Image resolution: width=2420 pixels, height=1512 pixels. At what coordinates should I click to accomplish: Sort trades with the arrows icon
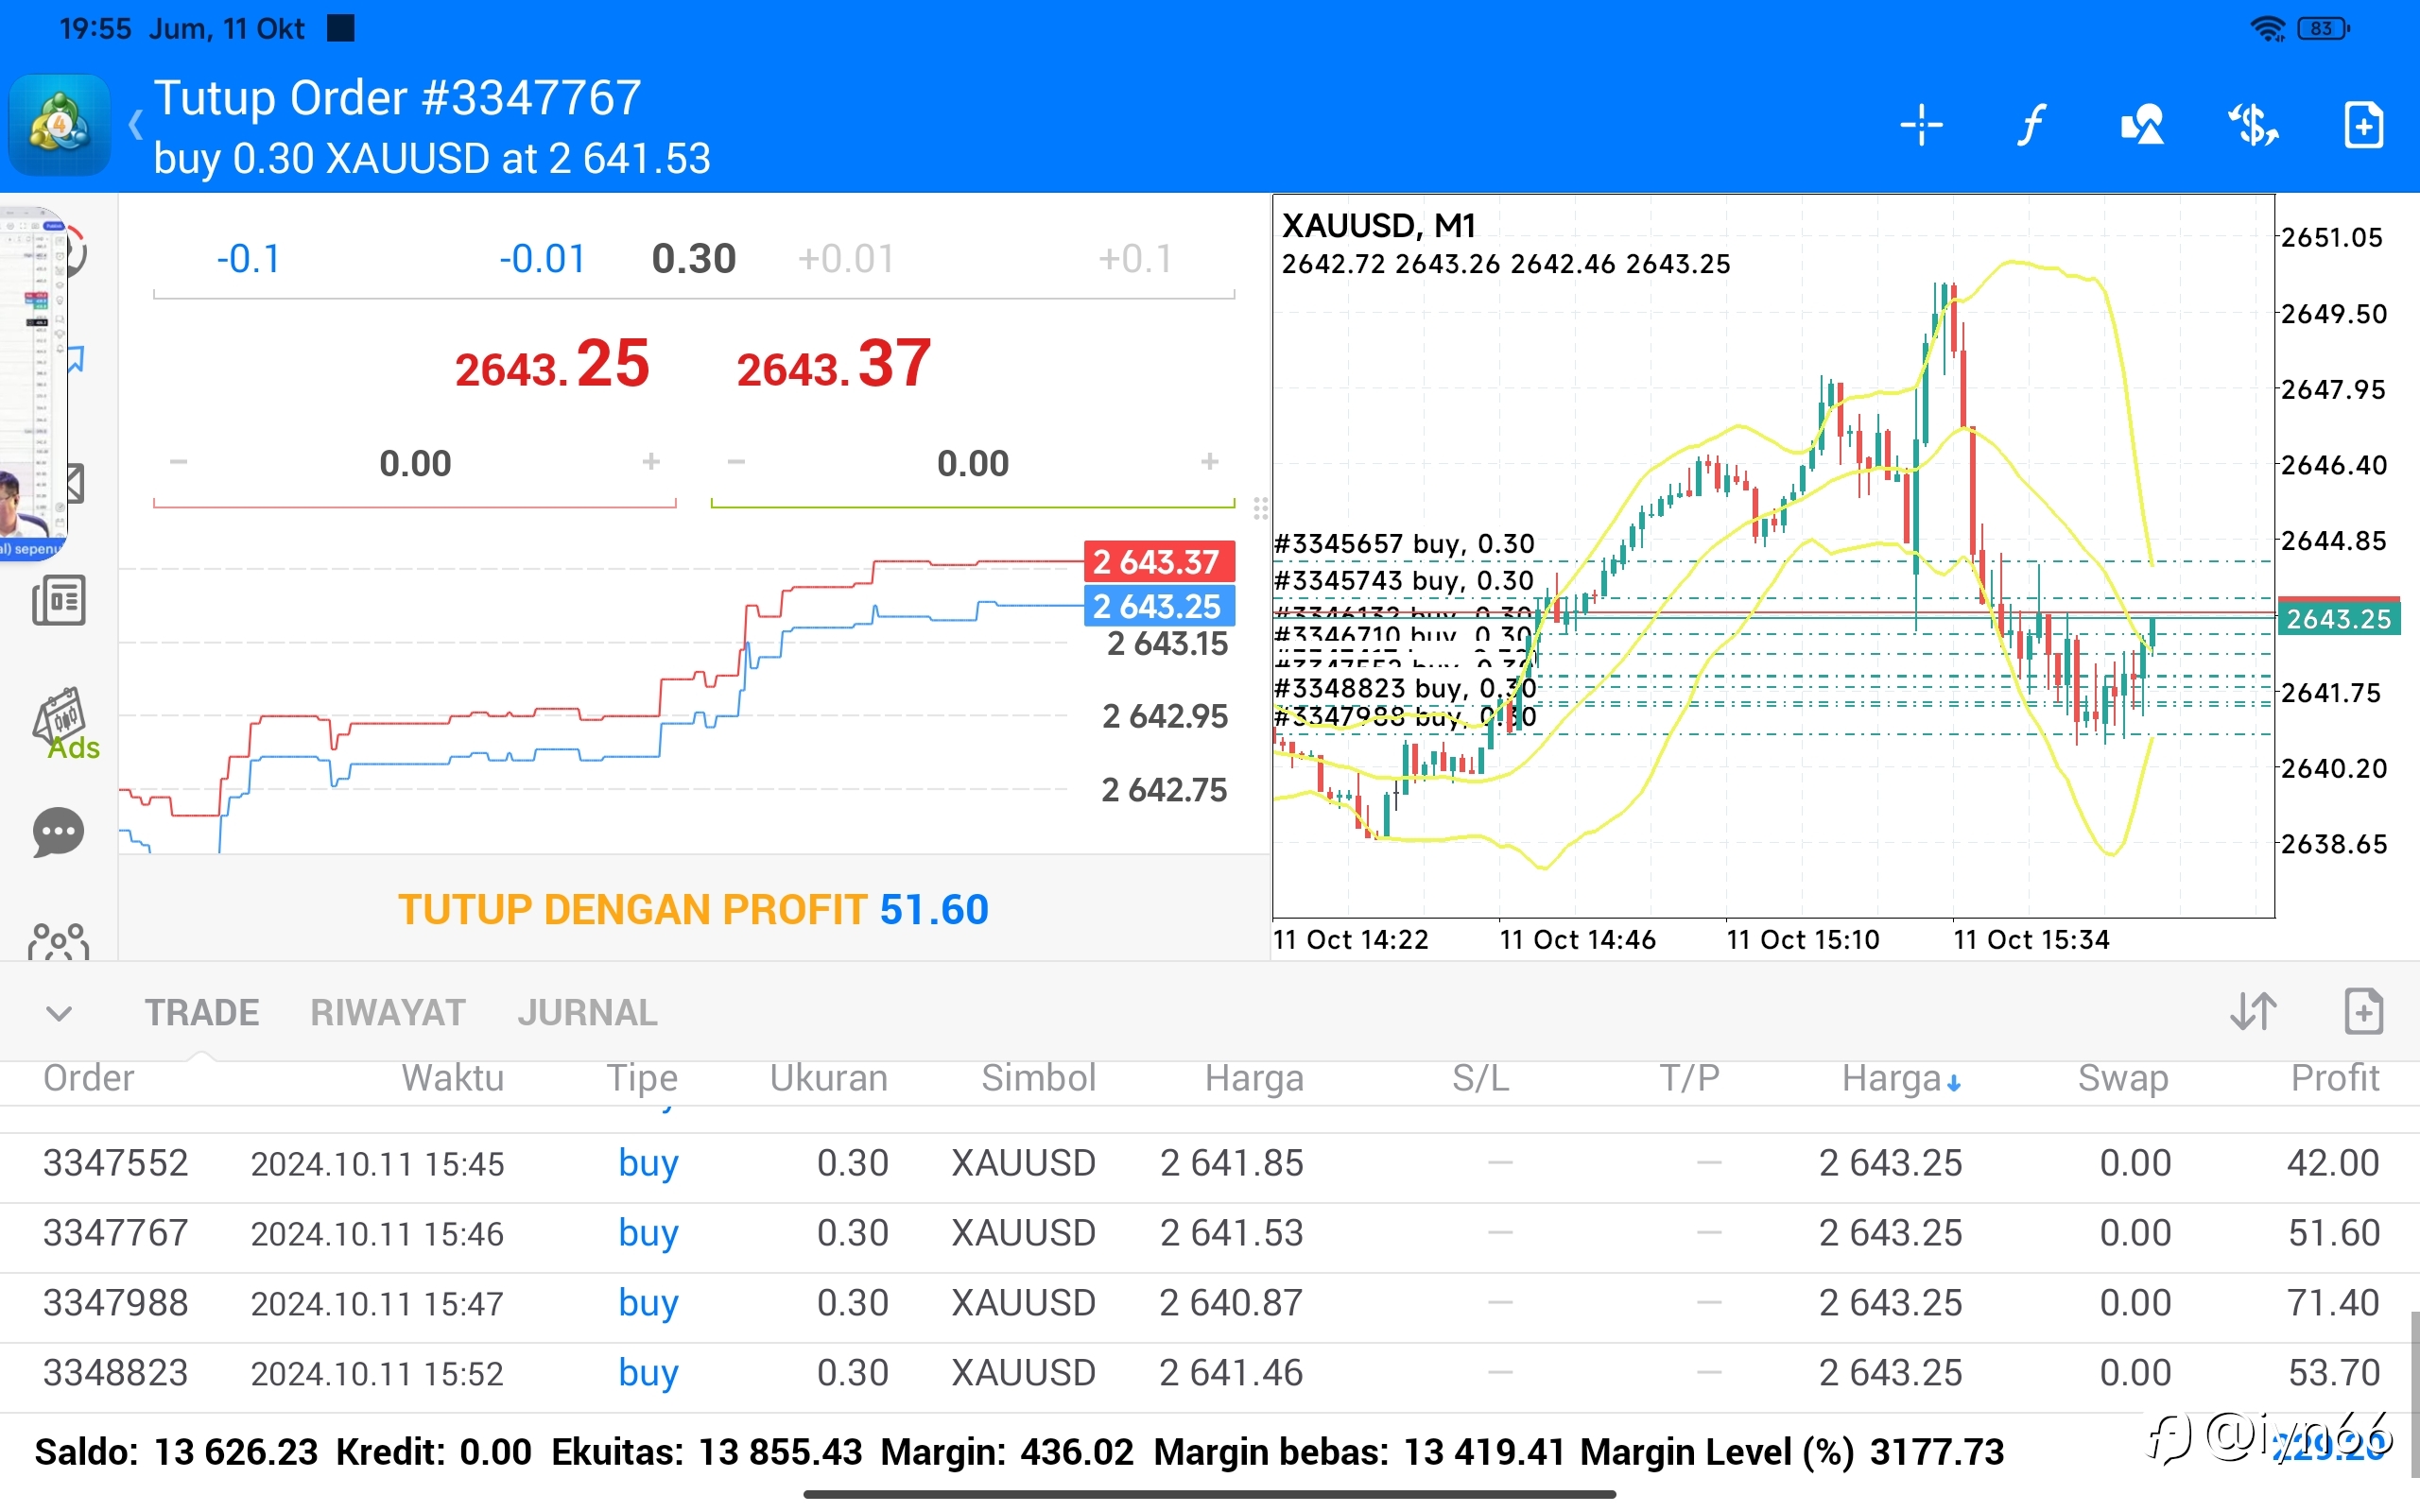pos(2253,1012)
